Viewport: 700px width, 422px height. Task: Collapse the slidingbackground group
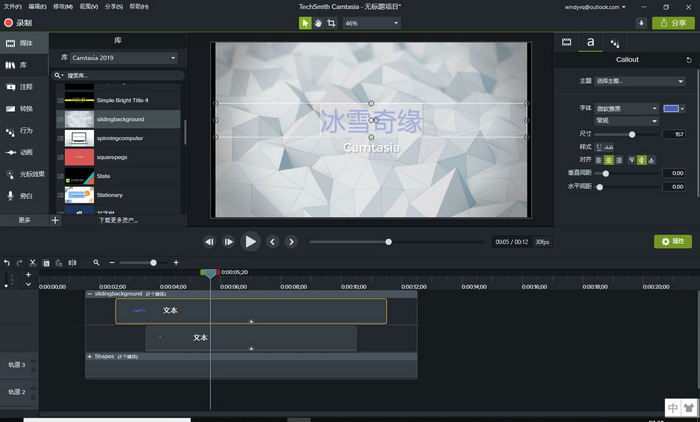[90, 294]
